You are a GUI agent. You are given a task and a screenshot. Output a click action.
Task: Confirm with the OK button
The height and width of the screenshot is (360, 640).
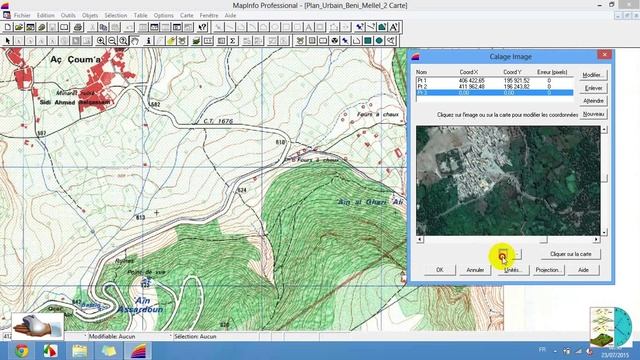440,270
